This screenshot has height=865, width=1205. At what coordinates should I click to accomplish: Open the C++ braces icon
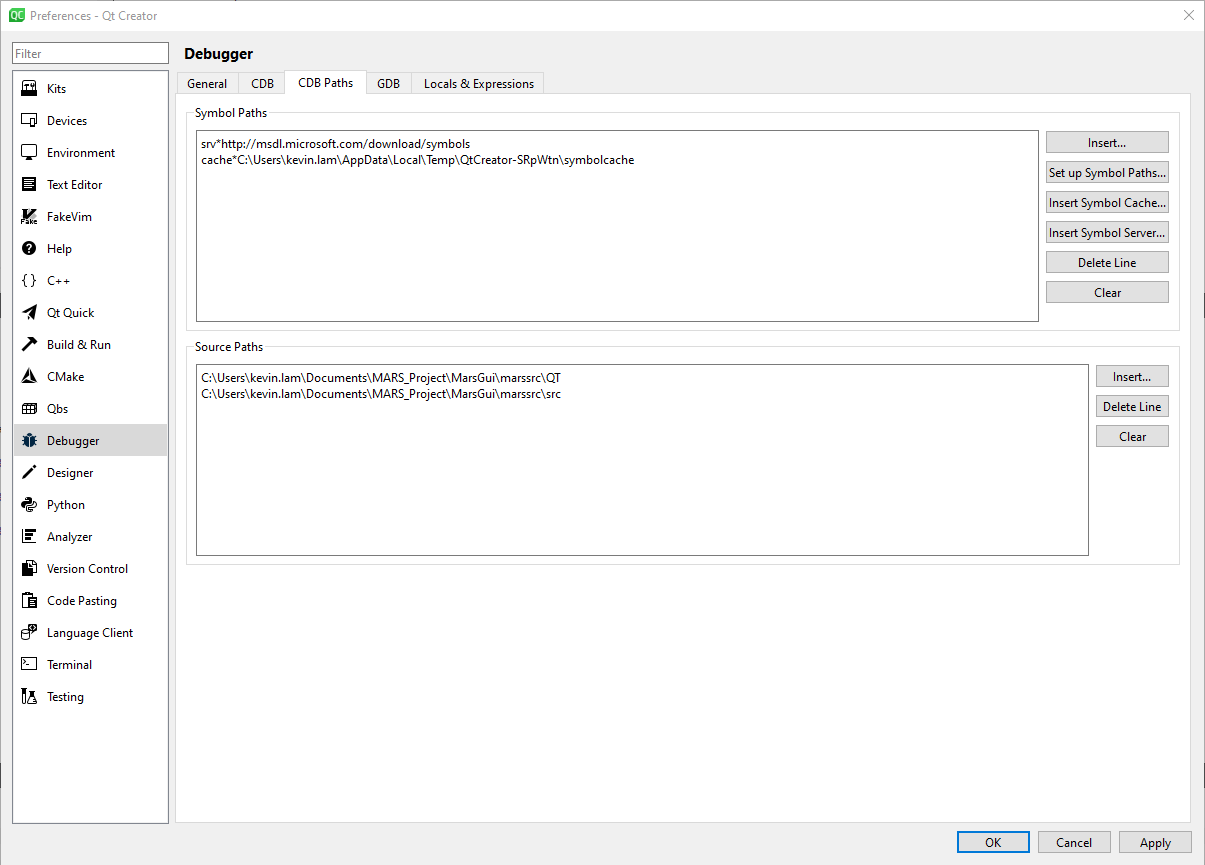pos(29,281)
